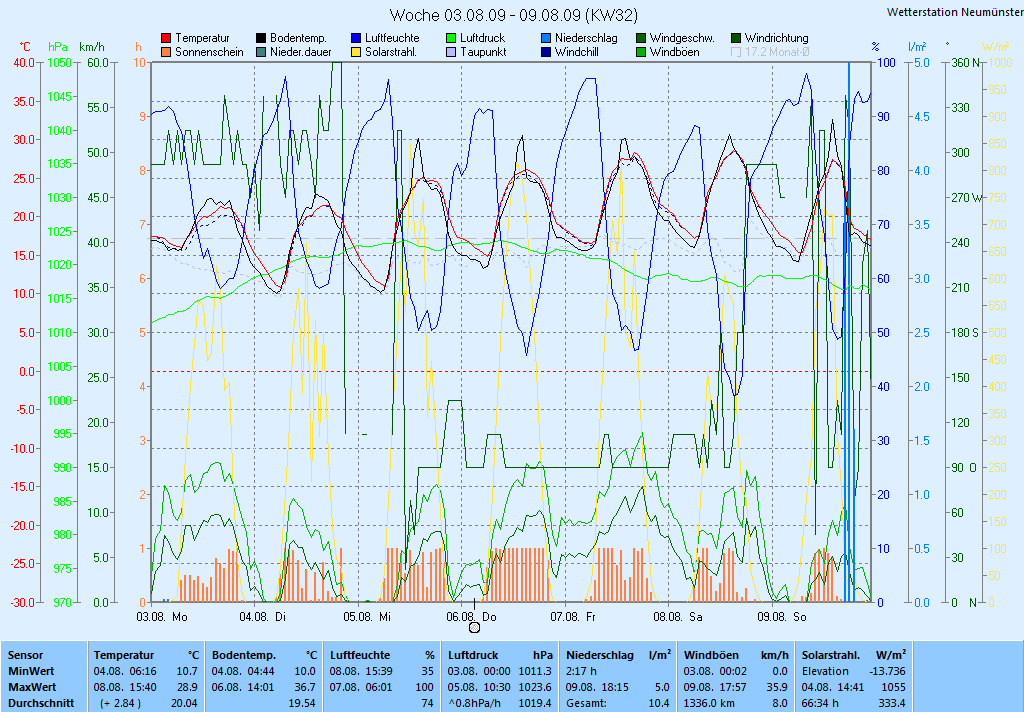Click the Nieder.dauer legend swatch
This screenshot has width=1024, height=712.
pos(261,52)
